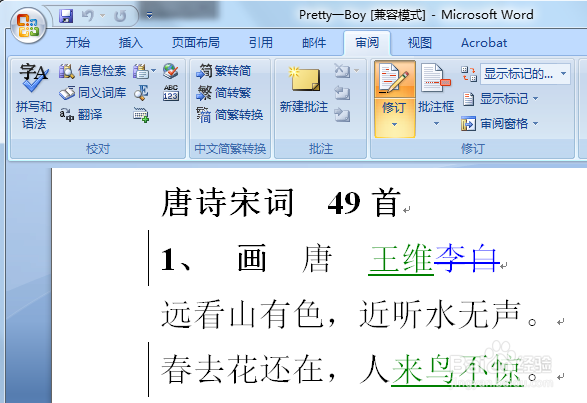
Task: Undo the last action
Action: (x=88, y=16)
